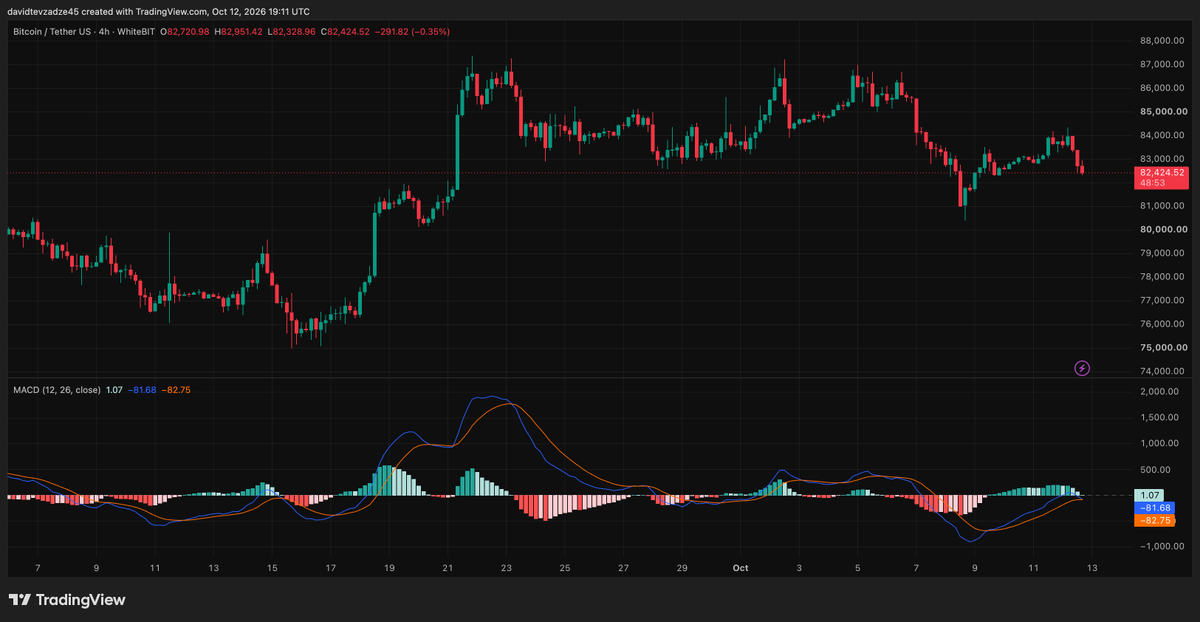Click the 88,000.00 price axis label
Image resolution: width=1200 pixels, height=622 pixels.
(x=1162, y=41)
